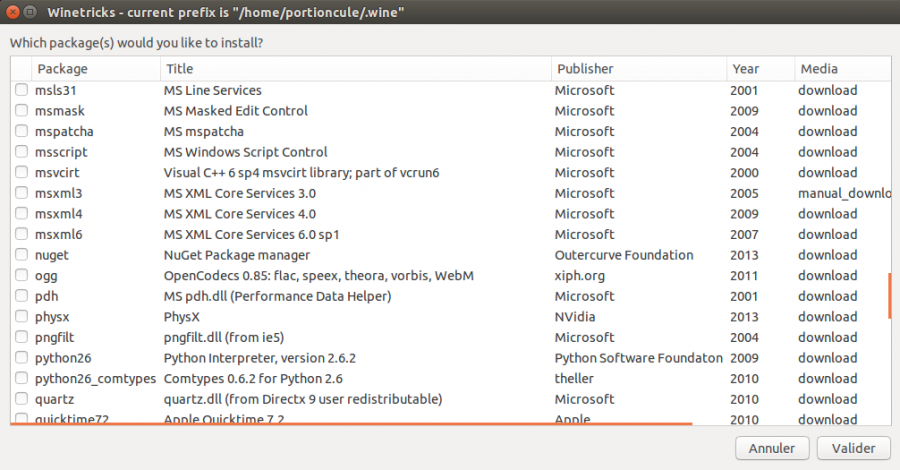Viewport: 900px width, 470px height.
Task: Select 'MS pdh.dll (Performance Data Helper)'
Action: point(277,296)
